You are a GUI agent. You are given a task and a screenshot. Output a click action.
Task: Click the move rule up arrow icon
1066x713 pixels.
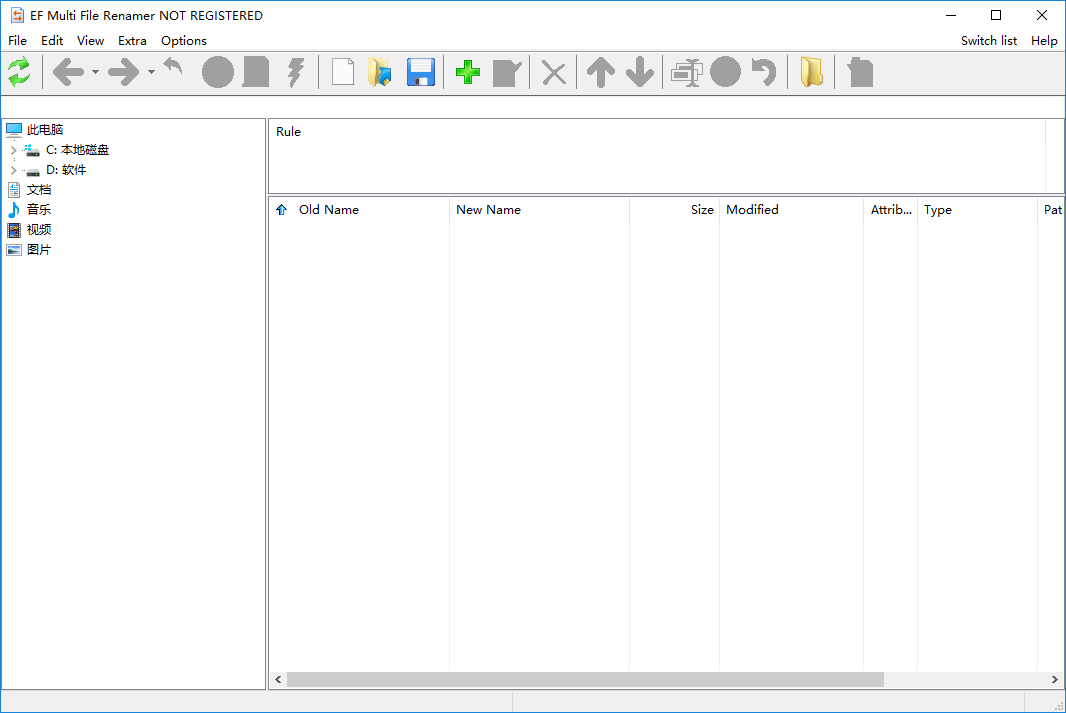coord(600,71)
